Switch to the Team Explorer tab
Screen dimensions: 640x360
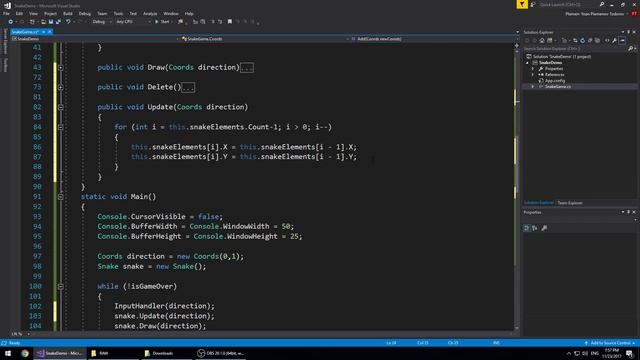point(570,203)
